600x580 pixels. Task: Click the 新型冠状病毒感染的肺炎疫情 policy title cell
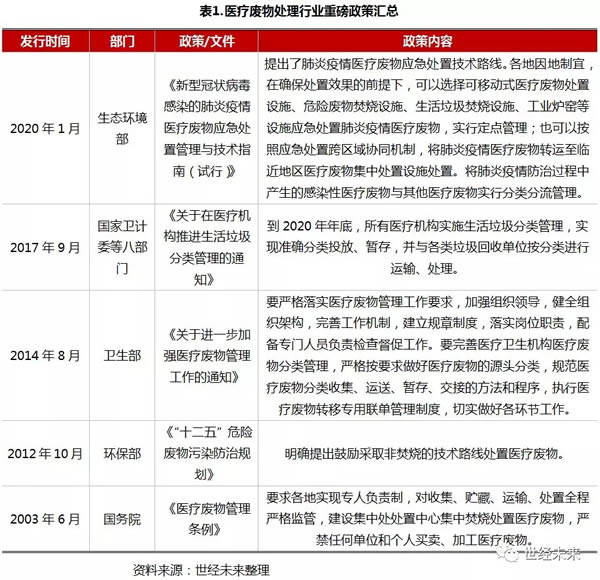pos(207,128)
